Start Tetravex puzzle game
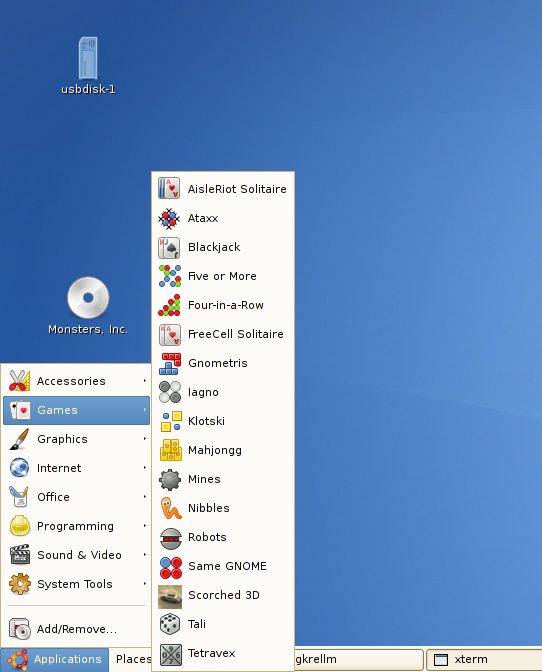The image size is (542, 672). point(223,653)
